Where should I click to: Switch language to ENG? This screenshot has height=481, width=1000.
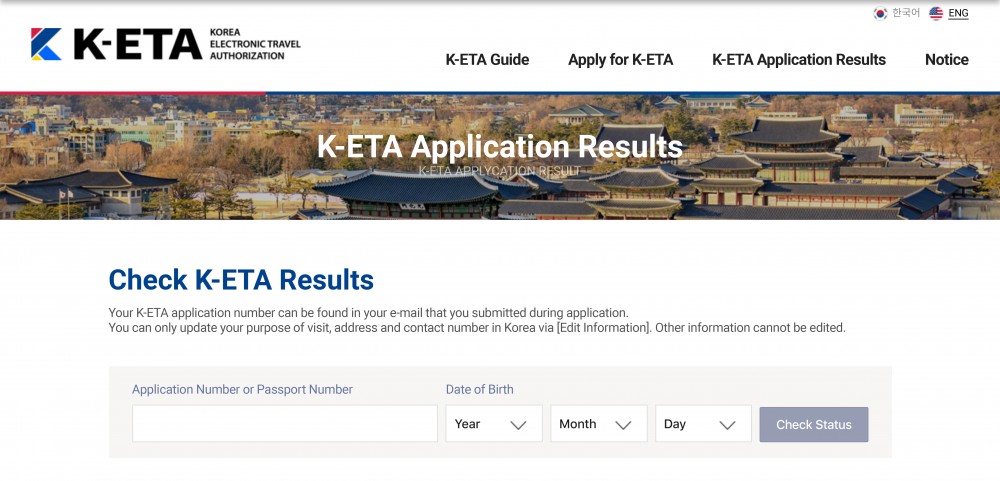click(958, 13)
